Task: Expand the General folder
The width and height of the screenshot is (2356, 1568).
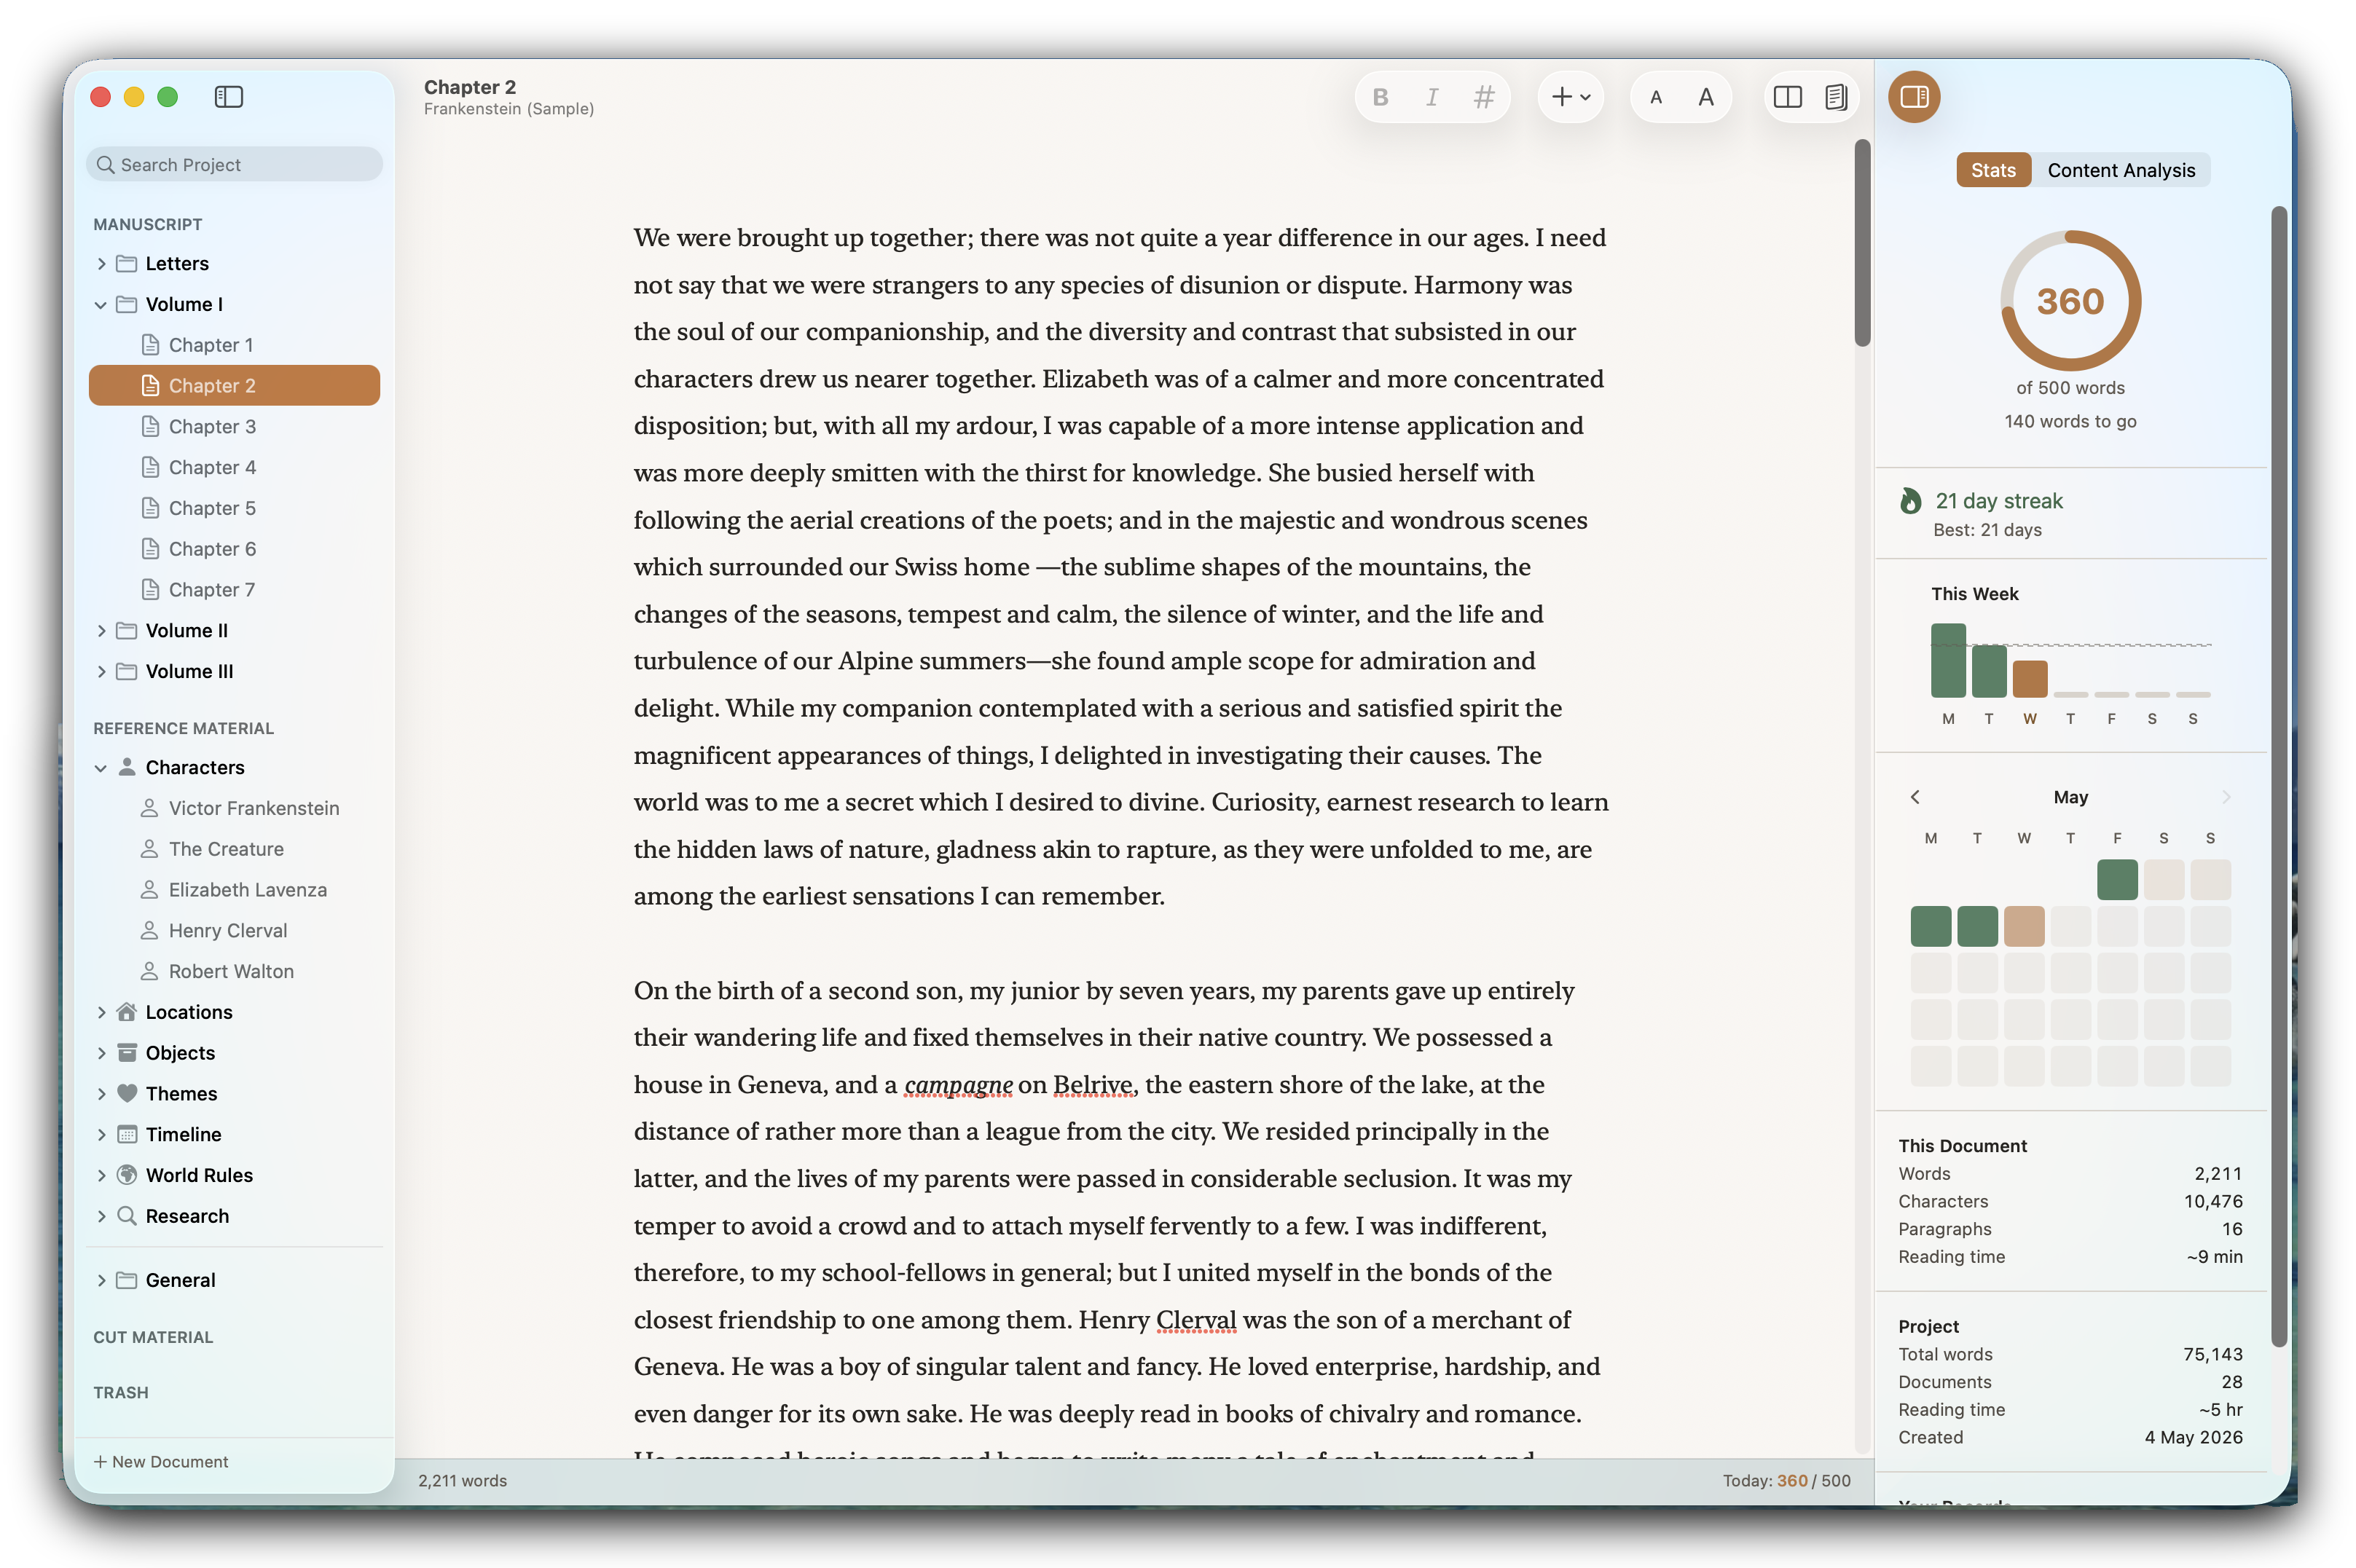Action: (x=101, y=1280)
